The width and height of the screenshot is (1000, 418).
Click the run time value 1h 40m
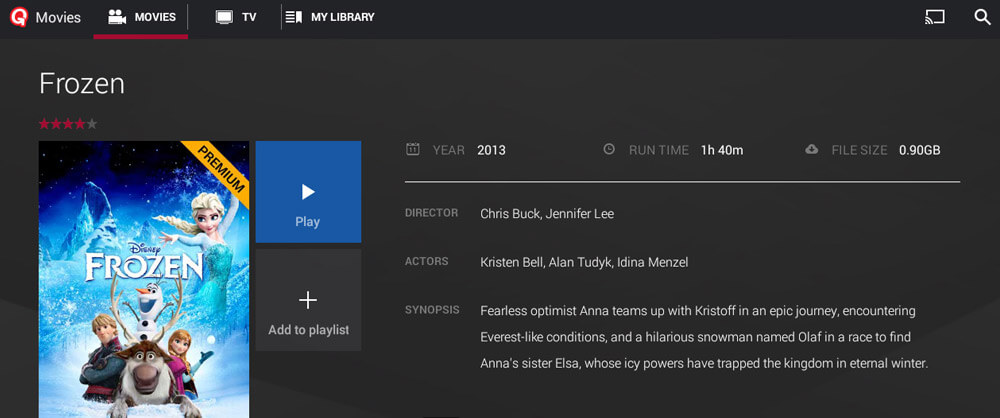click(722, 151)
